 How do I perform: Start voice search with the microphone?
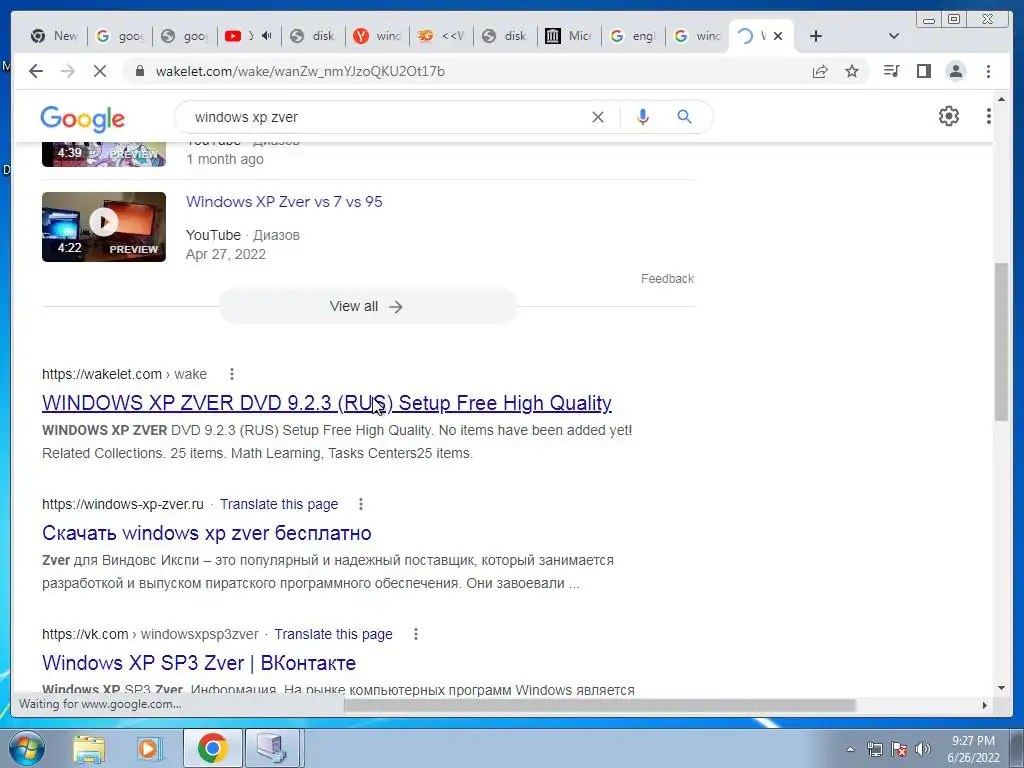(643, 117)
